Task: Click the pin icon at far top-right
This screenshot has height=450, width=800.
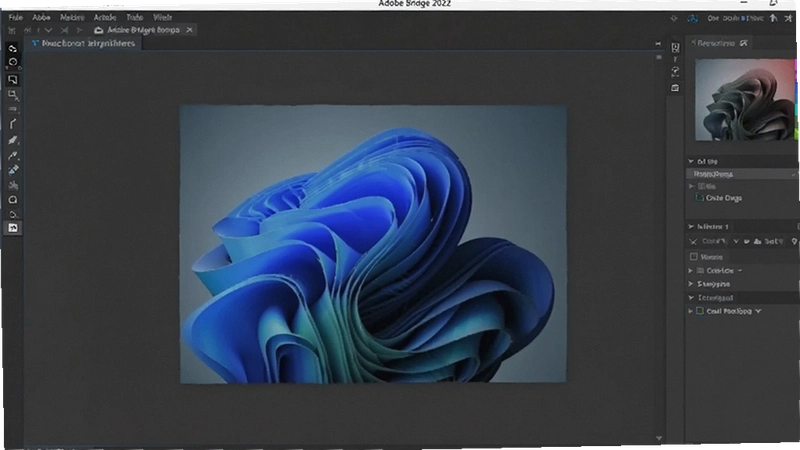Action: 788,18
